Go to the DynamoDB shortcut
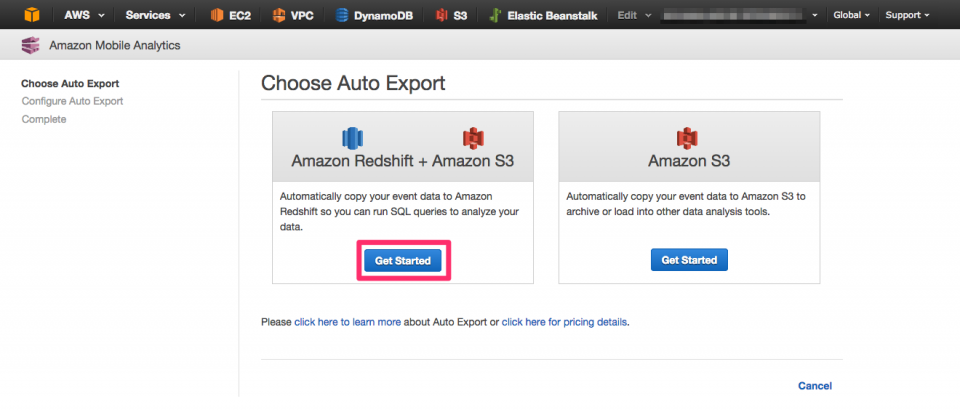 [373, 15]
